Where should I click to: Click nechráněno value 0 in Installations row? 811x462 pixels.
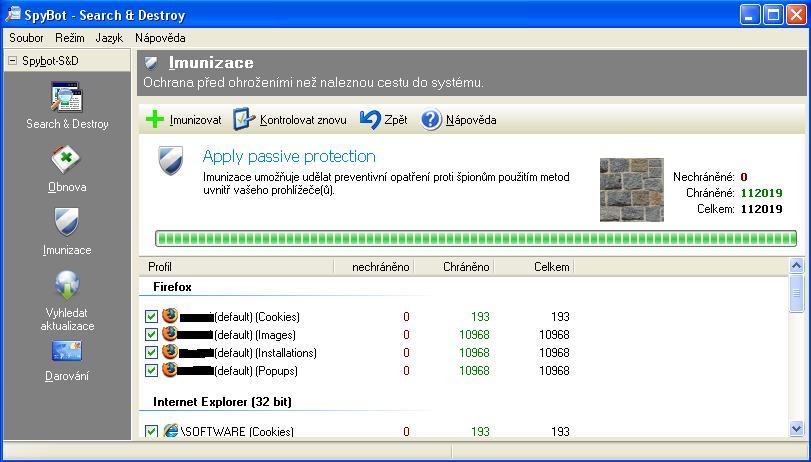406,353
